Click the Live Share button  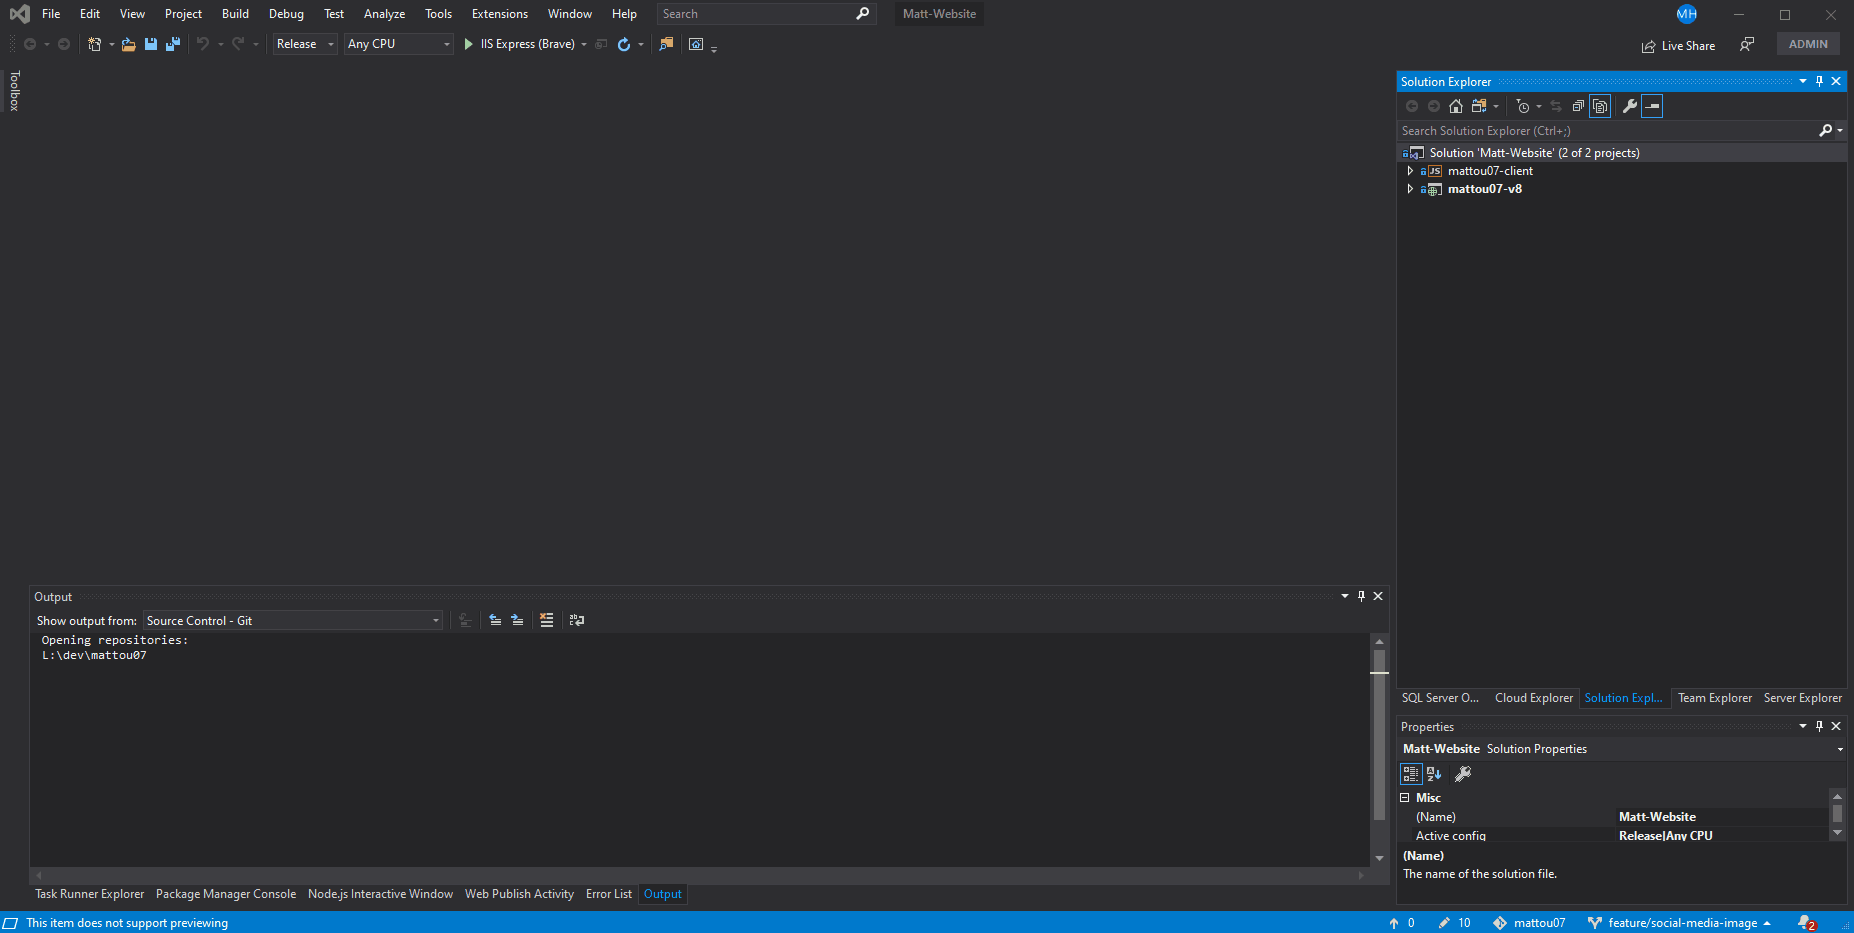[x=1678, y=46]
